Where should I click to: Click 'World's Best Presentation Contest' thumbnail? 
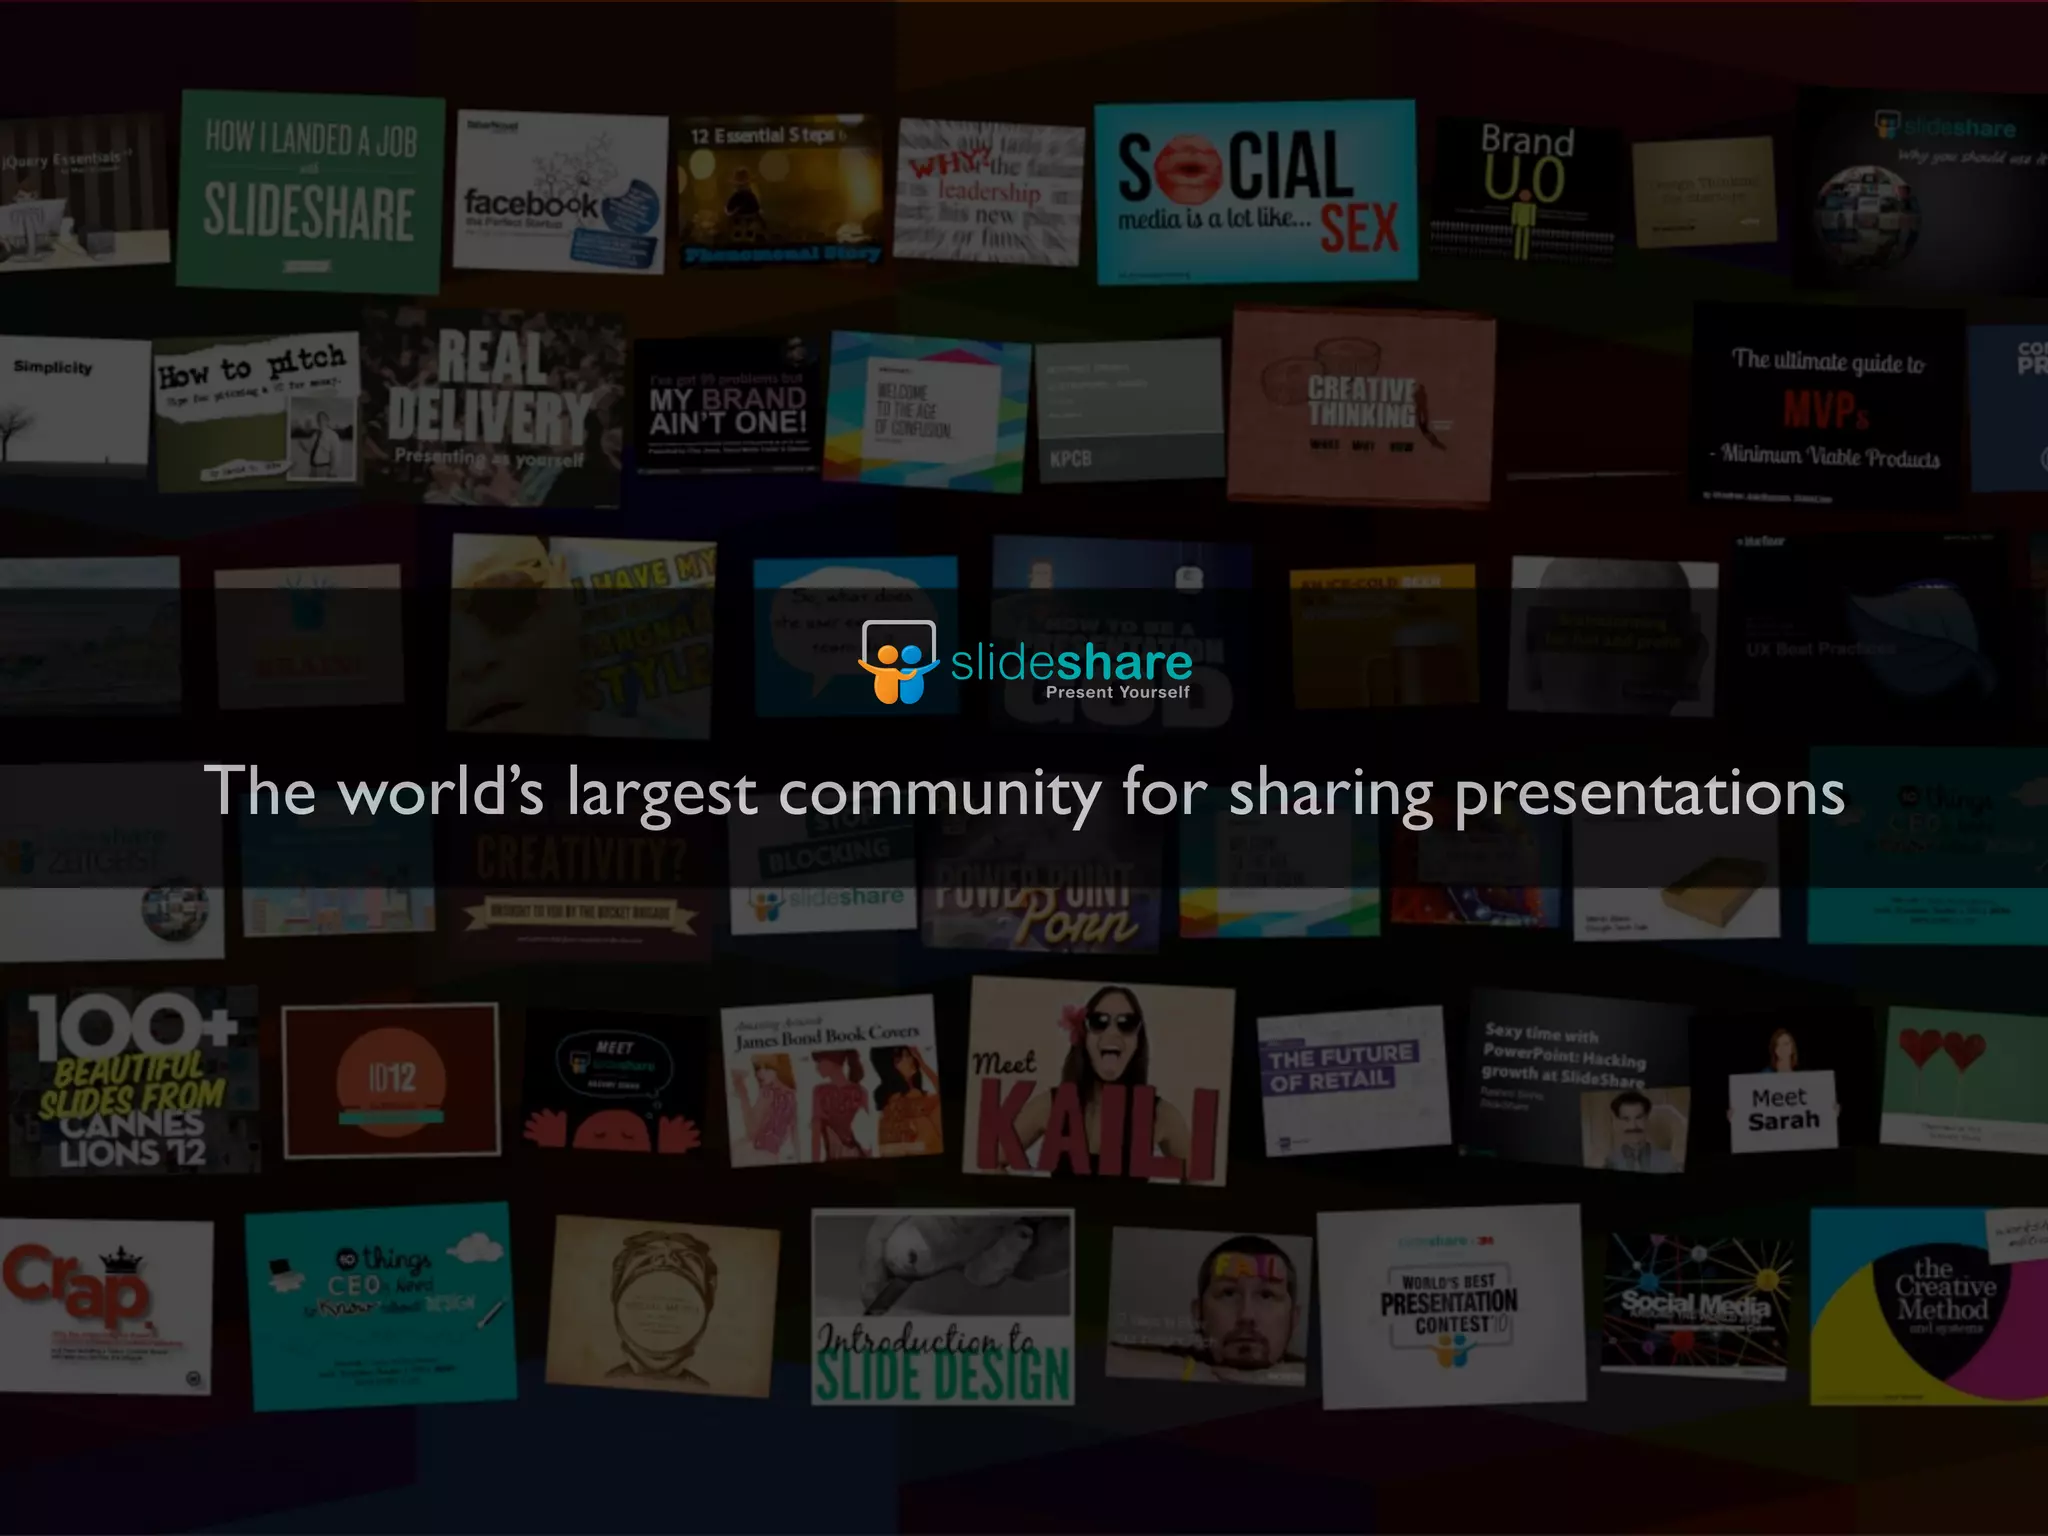[x=1450, y=1306]
